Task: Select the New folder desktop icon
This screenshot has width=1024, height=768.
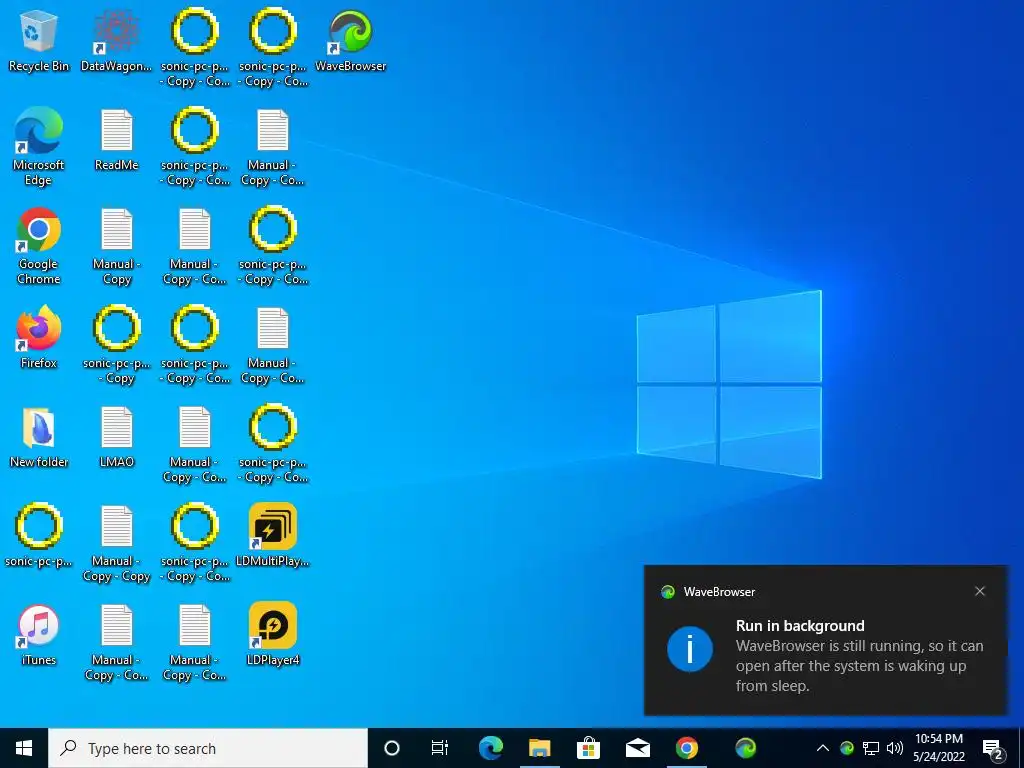Action: point(39,436)
